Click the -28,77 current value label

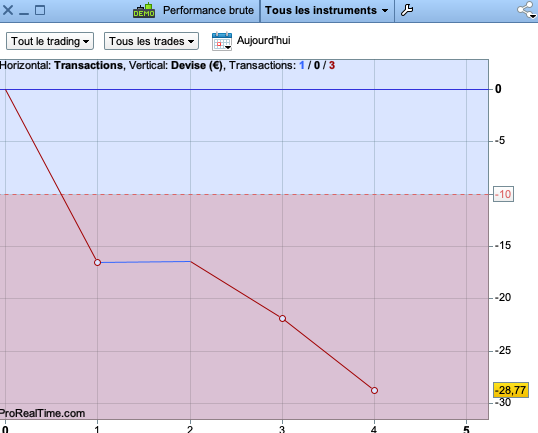511,390
